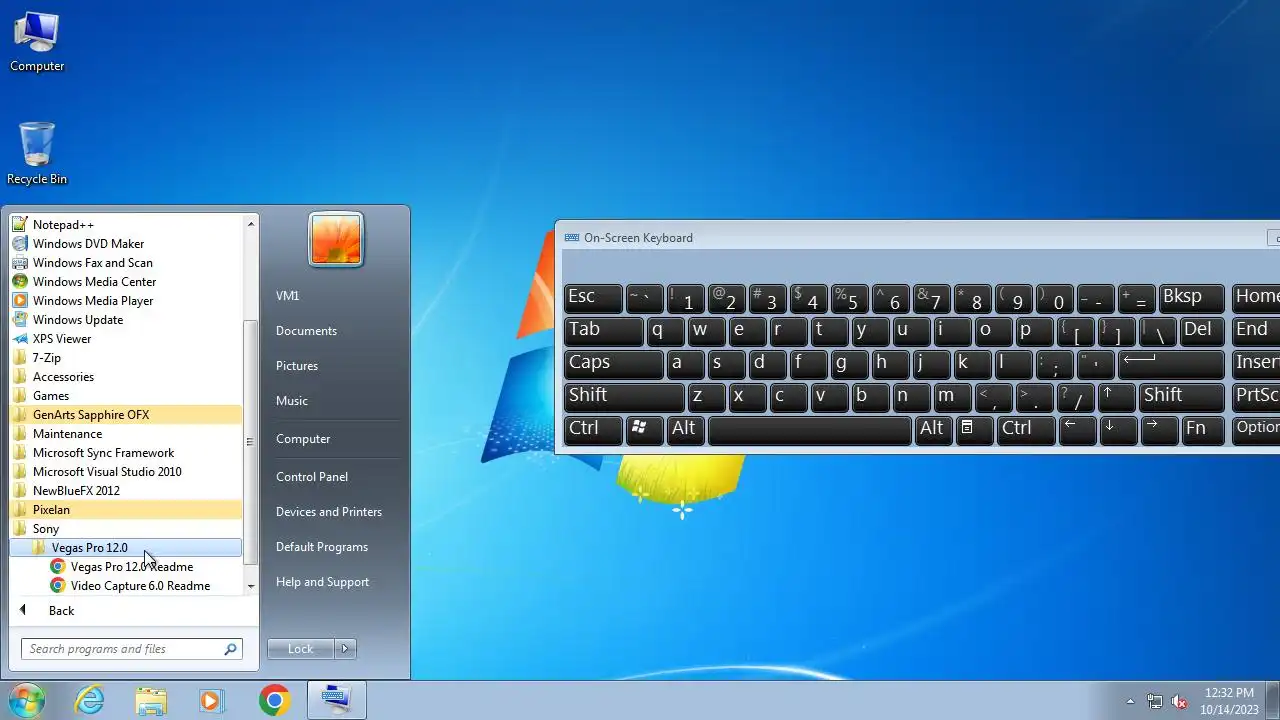Click programs list scroll down arrow

click(250, 586)
